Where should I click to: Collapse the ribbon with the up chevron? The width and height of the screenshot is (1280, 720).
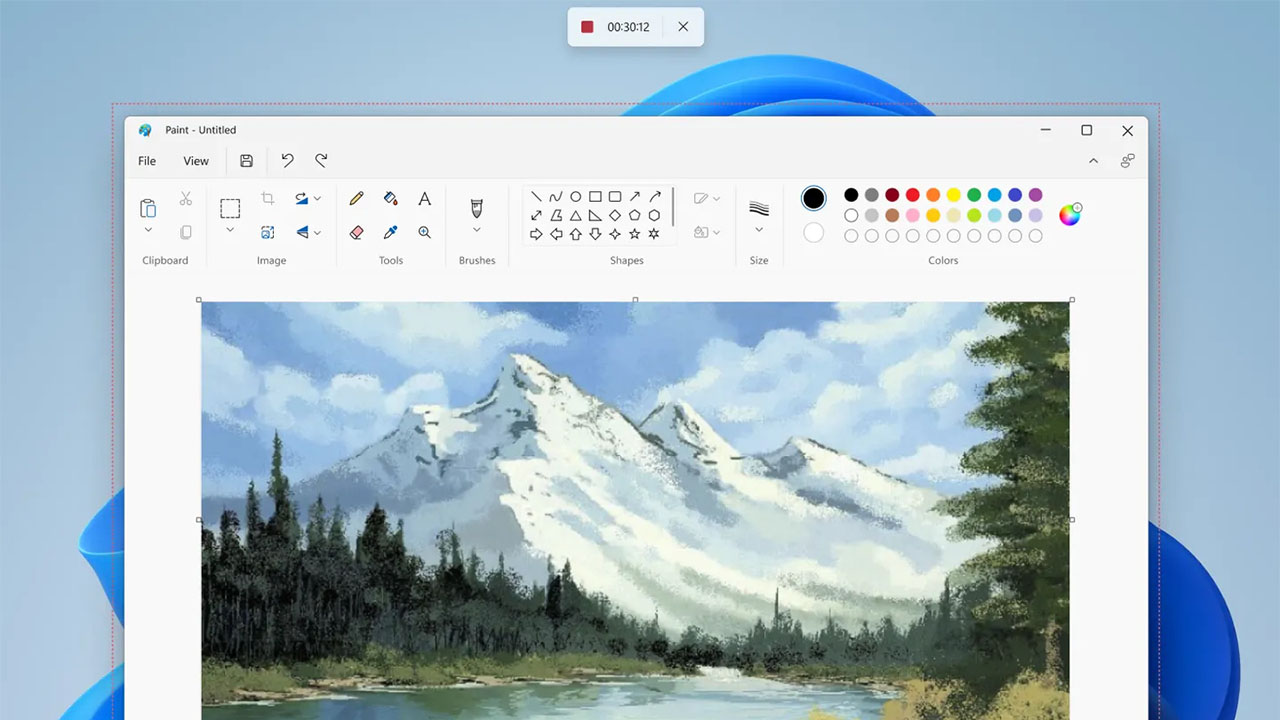(x=1093, y=160)
